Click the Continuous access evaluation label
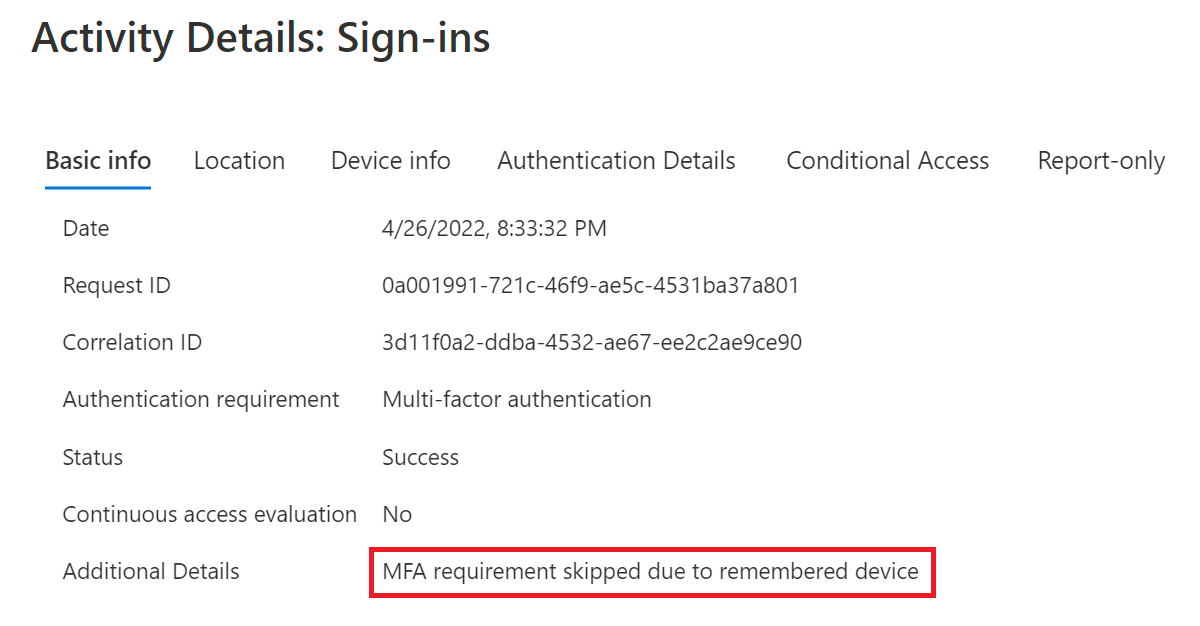 [209, 515]
